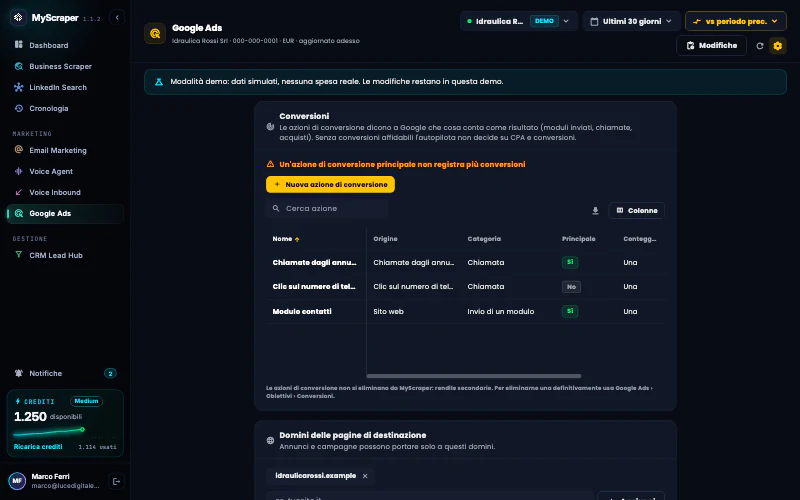This screenshot has height=500, width=800.
Task: Click the MyScraper logo icon
Action: pos(18,17)
